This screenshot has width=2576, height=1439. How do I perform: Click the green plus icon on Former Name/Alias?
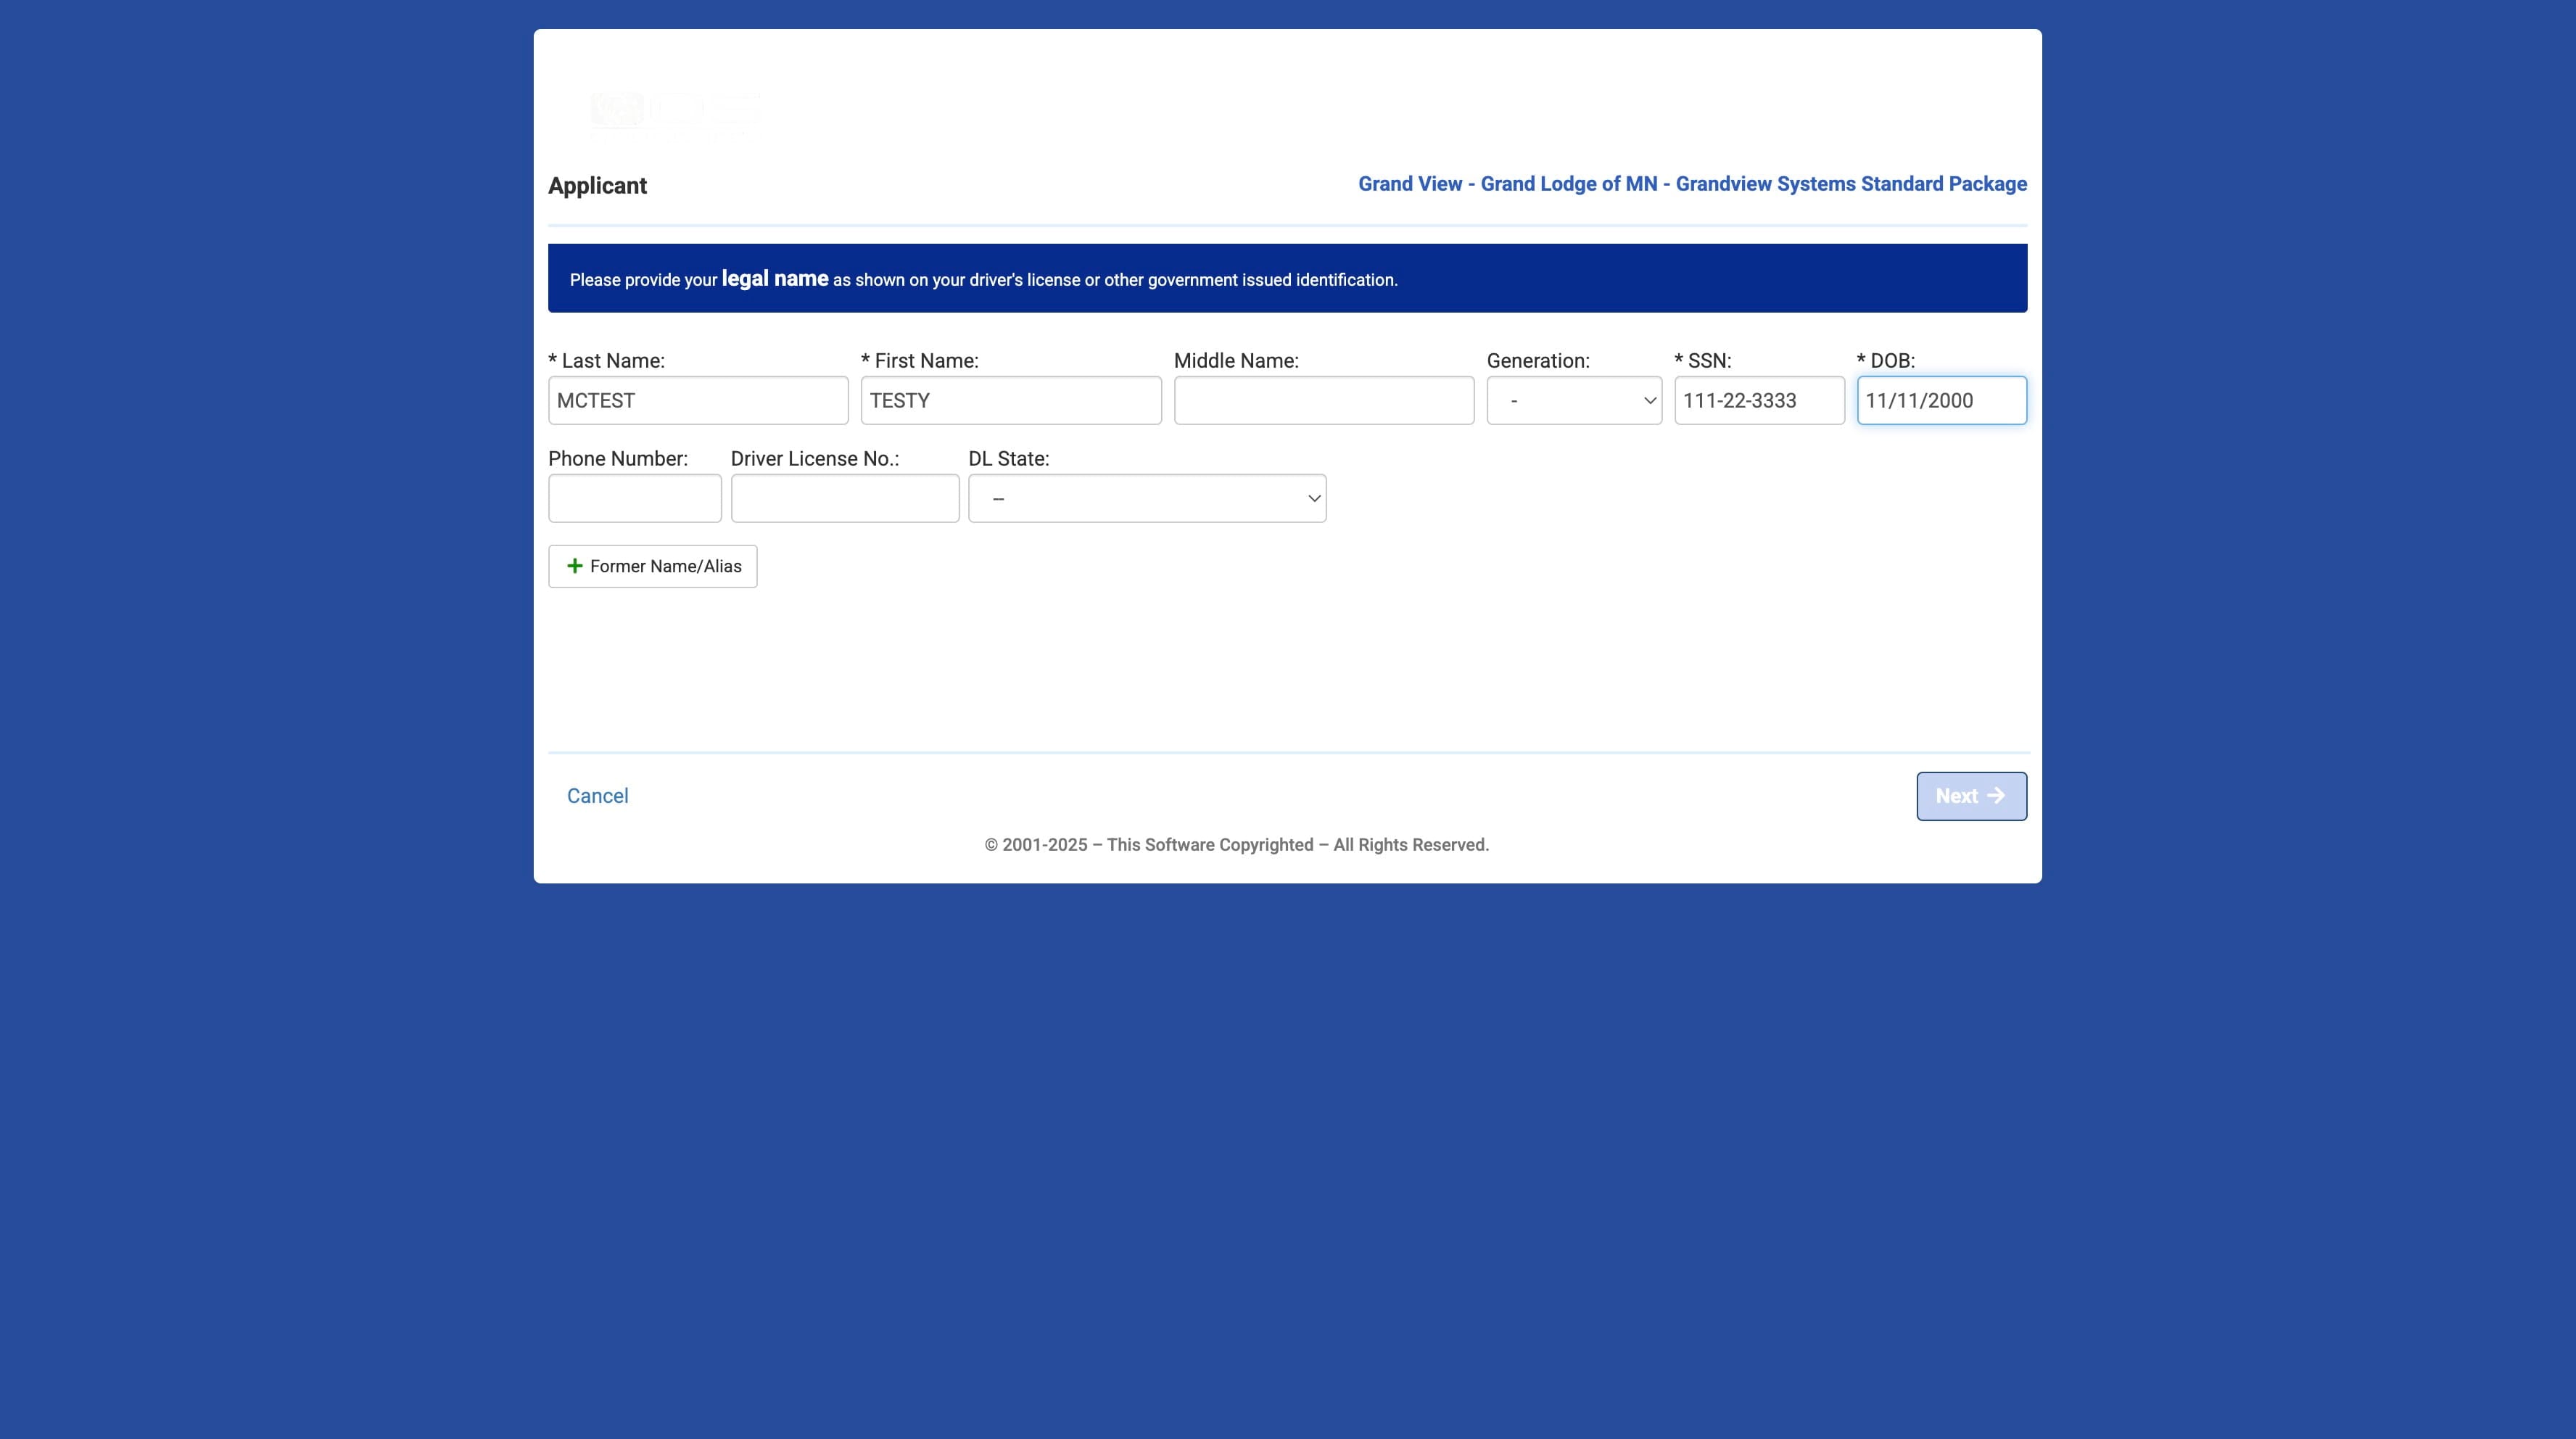tap(575, 566)
